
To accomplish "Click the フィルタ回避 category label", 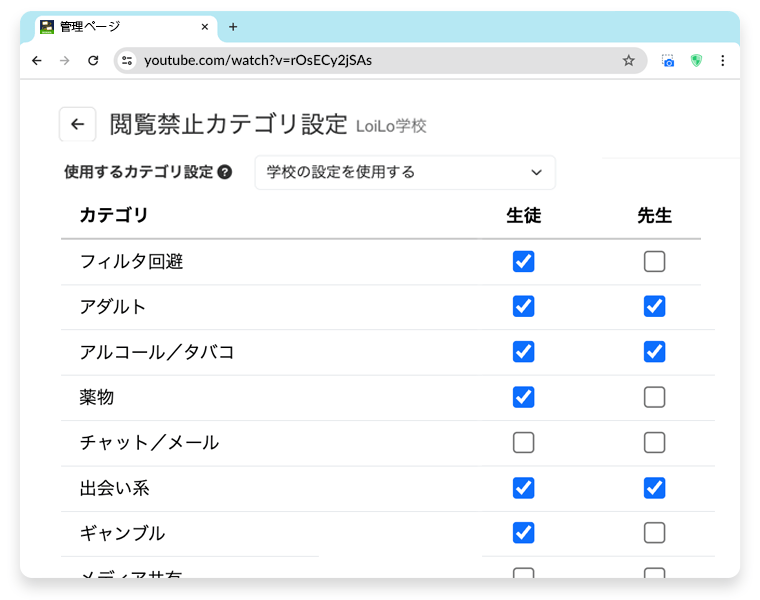I will click(131, 262).
